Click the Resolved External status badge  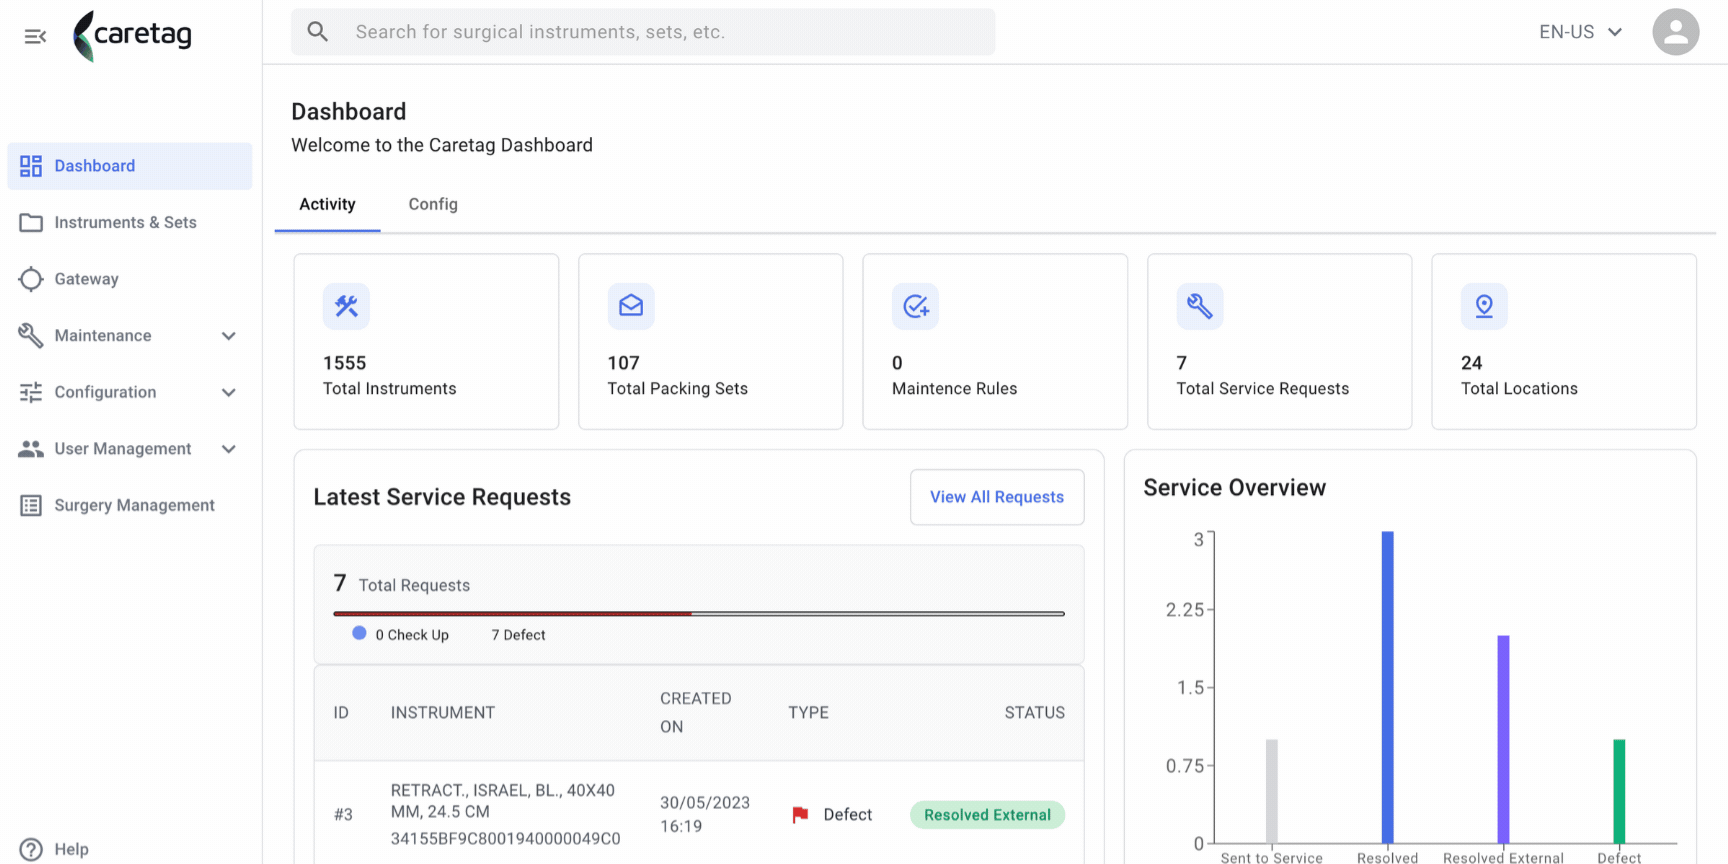point(987,815)
